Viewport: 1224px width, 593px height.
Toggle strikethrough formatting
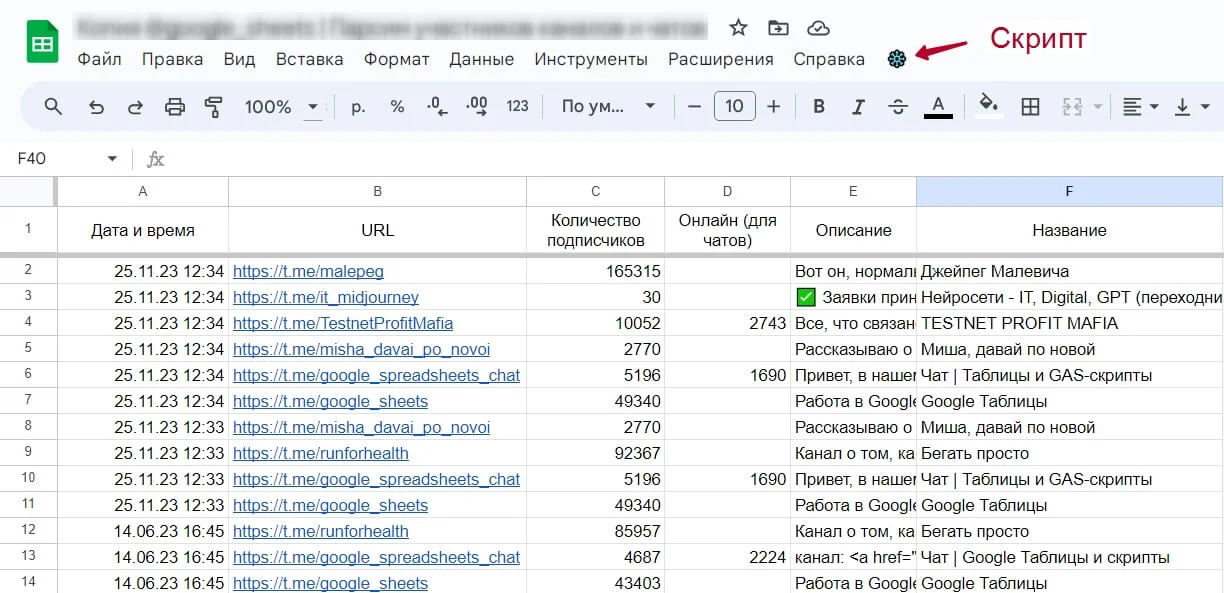[897, 107]
